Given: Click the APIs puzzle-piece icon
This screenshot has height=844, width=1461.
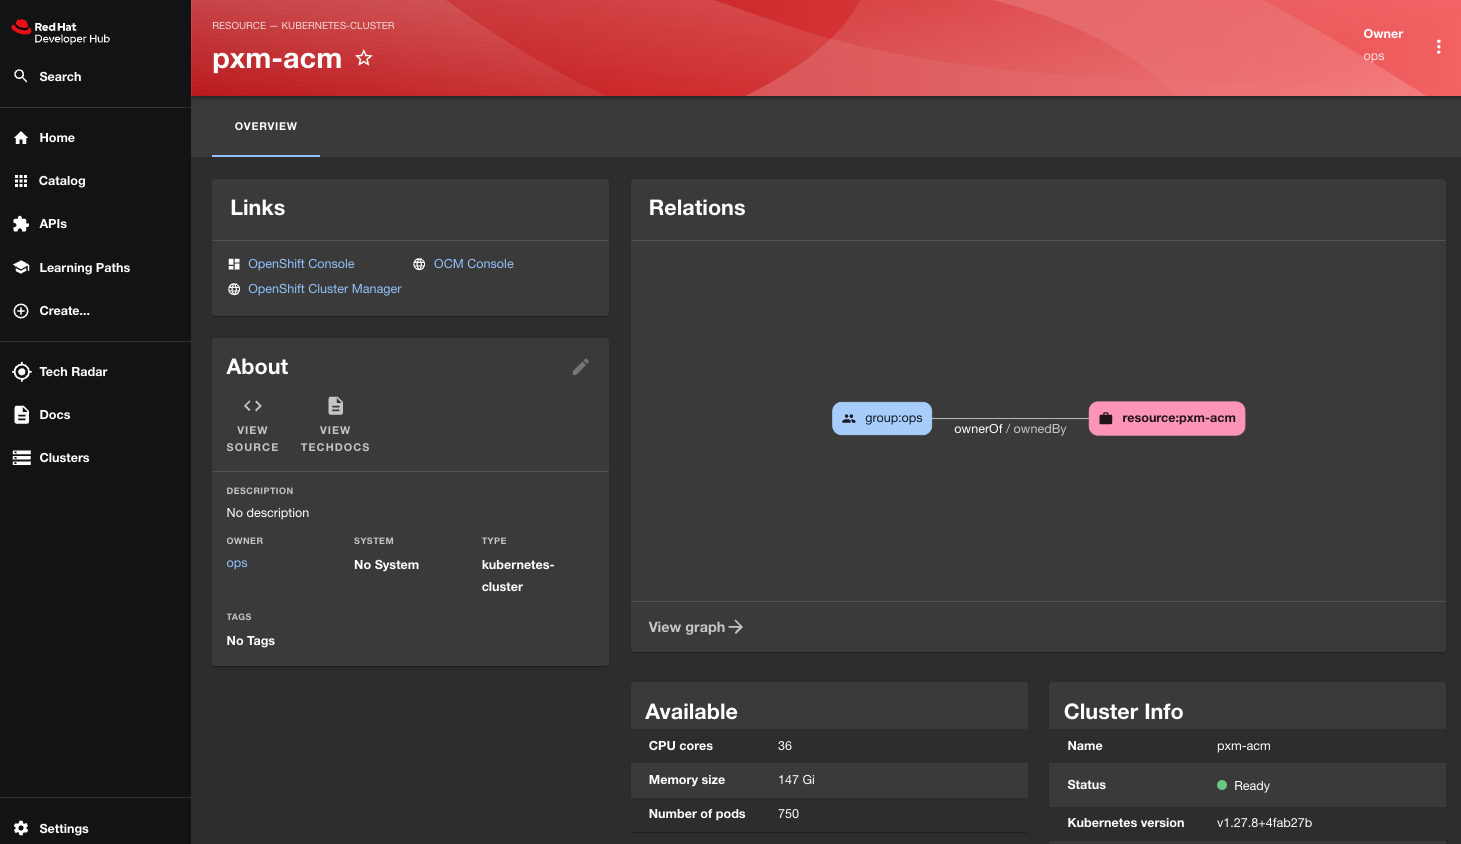Looking at the screenshot, I should pyautogui.click(x=21, y=224).
